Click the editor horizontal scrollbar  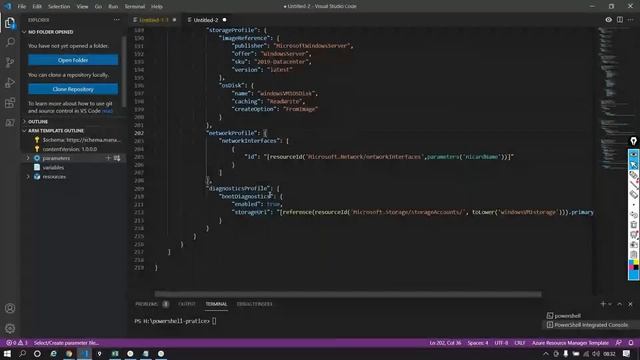pos(348,294)
